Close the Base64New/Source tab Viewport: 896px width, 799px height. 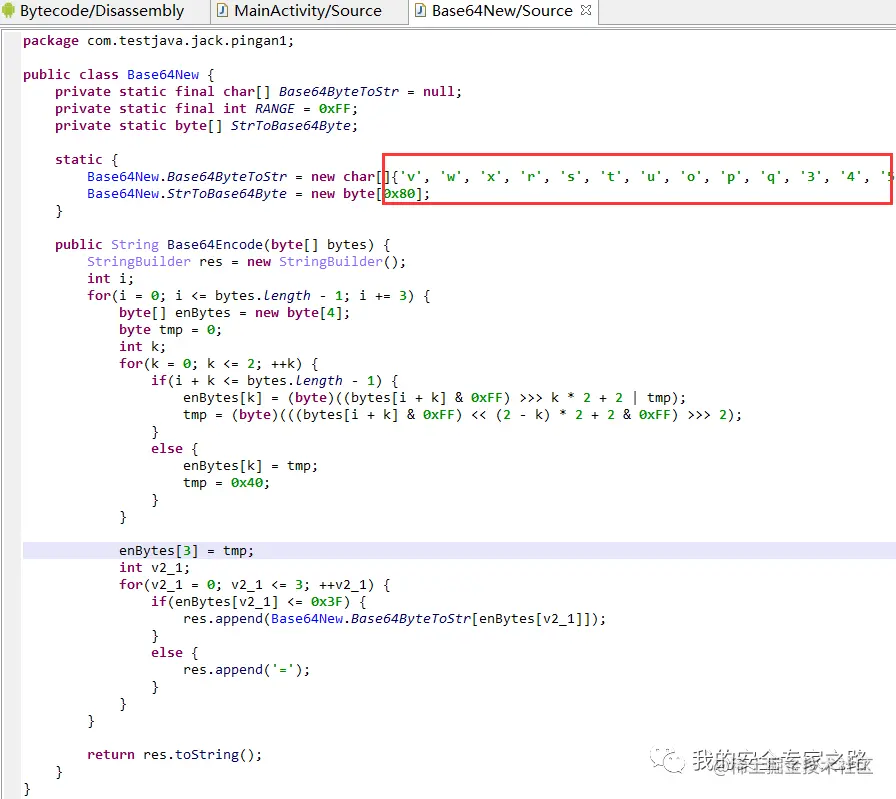(x=586, y=10)
